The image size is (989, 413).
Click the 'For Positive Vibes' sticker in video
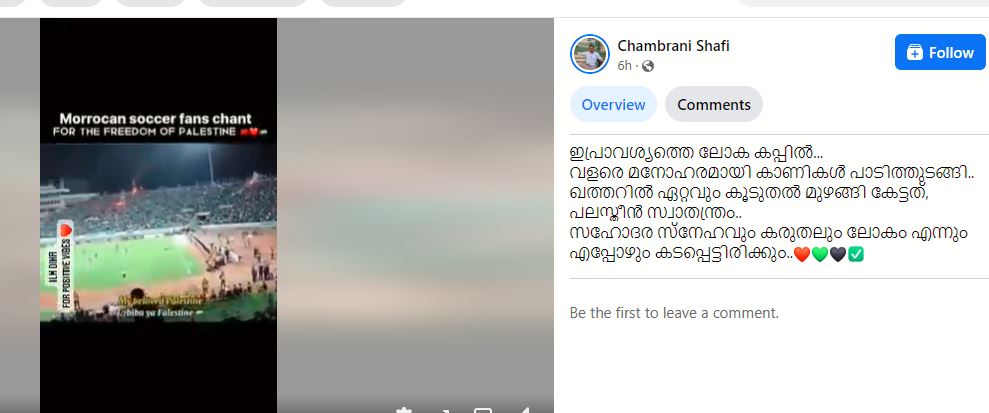point(65,267)
